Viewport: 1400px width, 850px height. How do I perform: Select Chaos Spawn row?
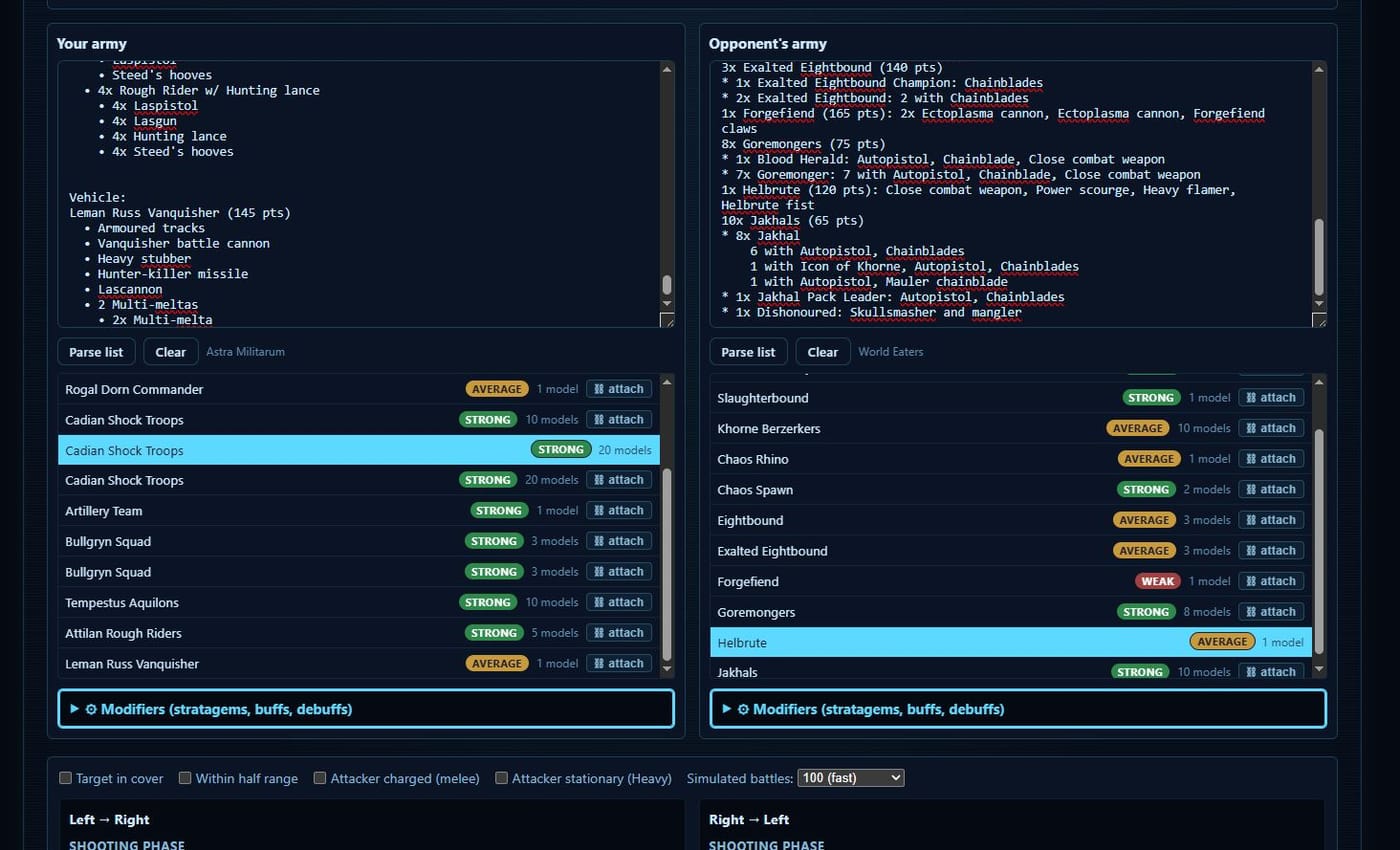pyautogui.click(x=1011, y=490)
